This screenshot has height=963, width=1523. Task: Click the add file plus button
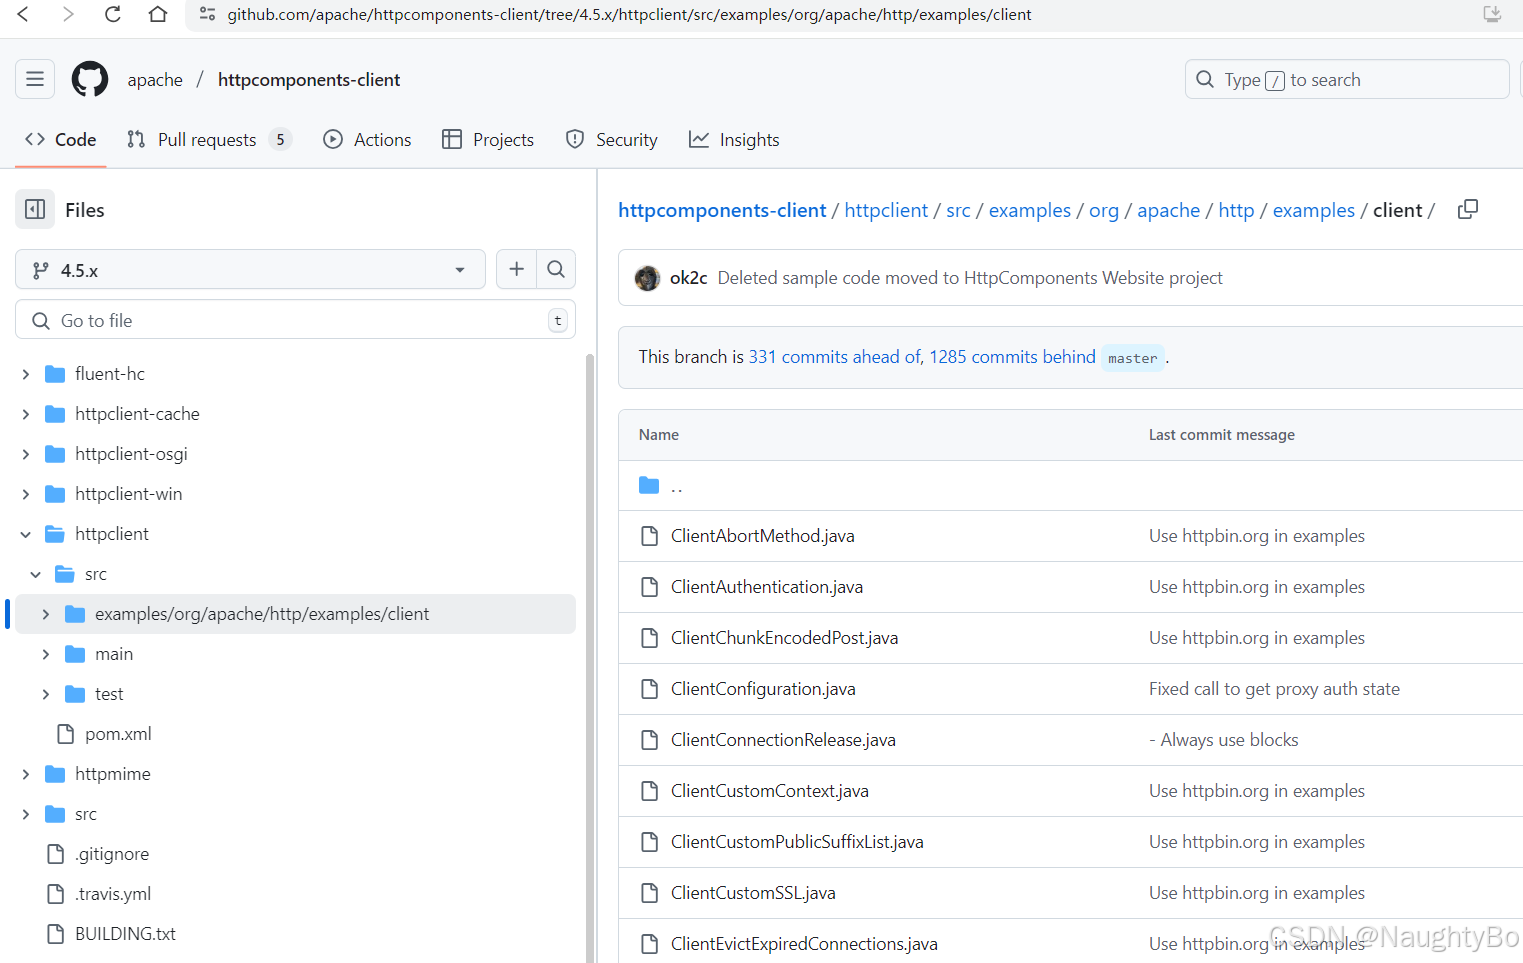point(516,269)
